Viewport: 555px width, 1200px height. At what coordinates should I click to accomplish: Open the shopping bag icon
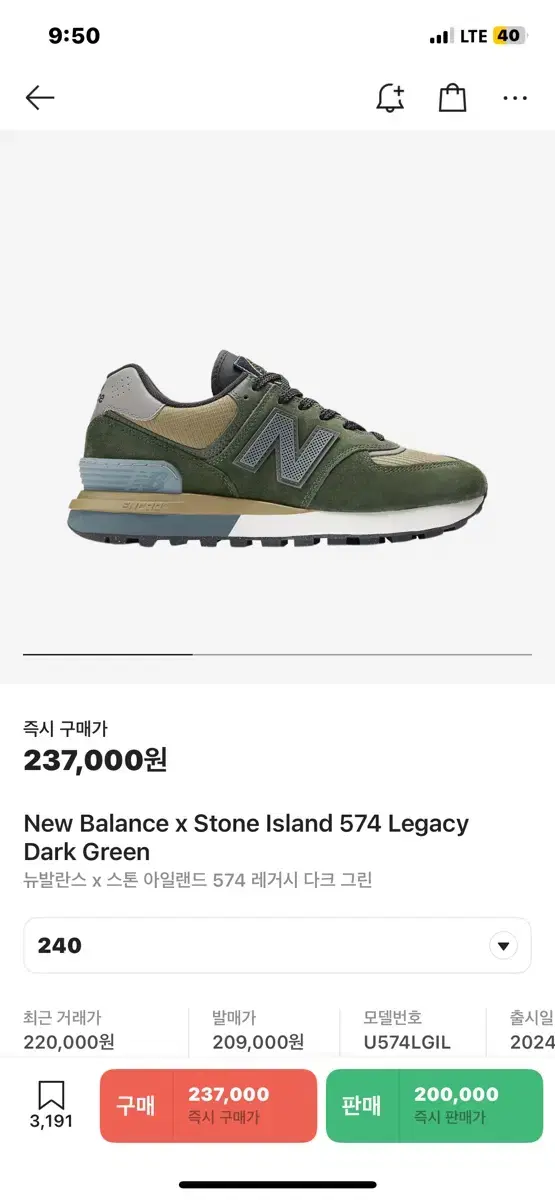click(x=453, y=97)
